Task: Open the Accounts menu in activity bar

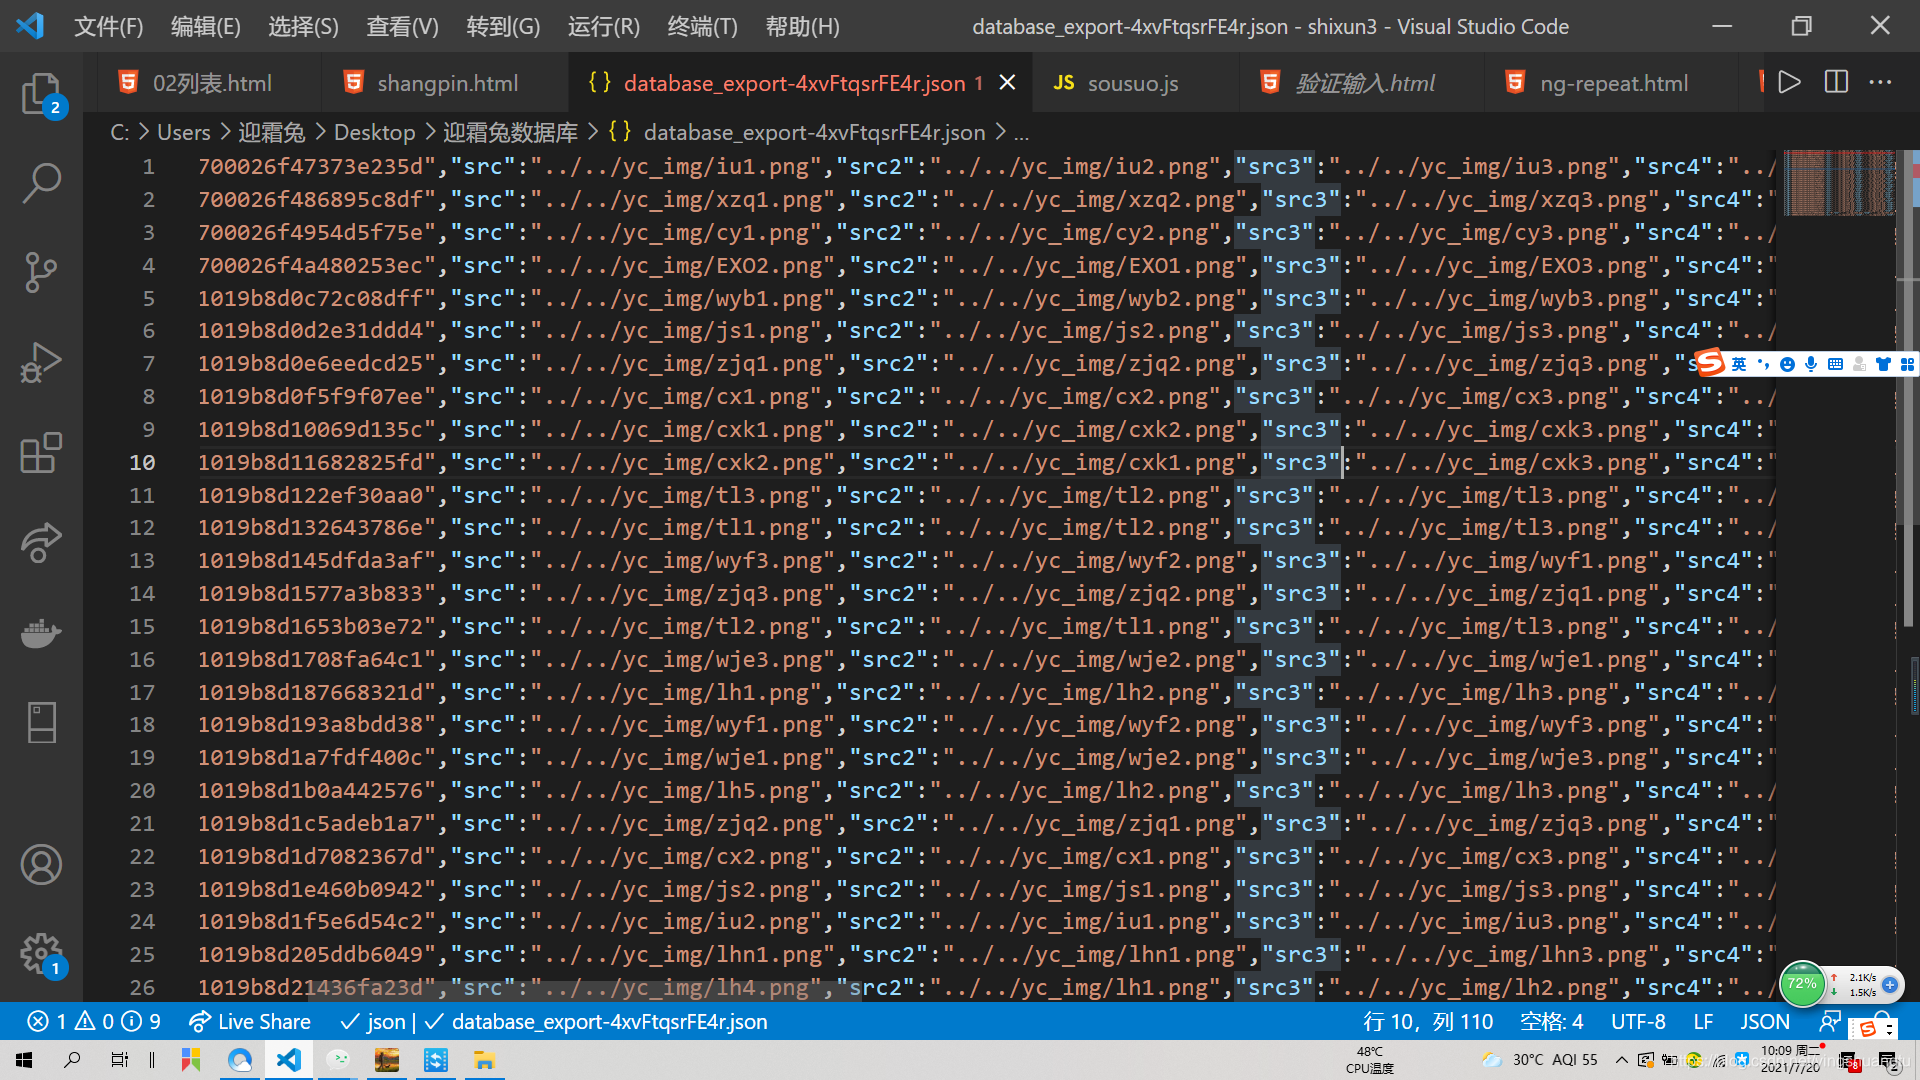Action: tap(41, 865)
